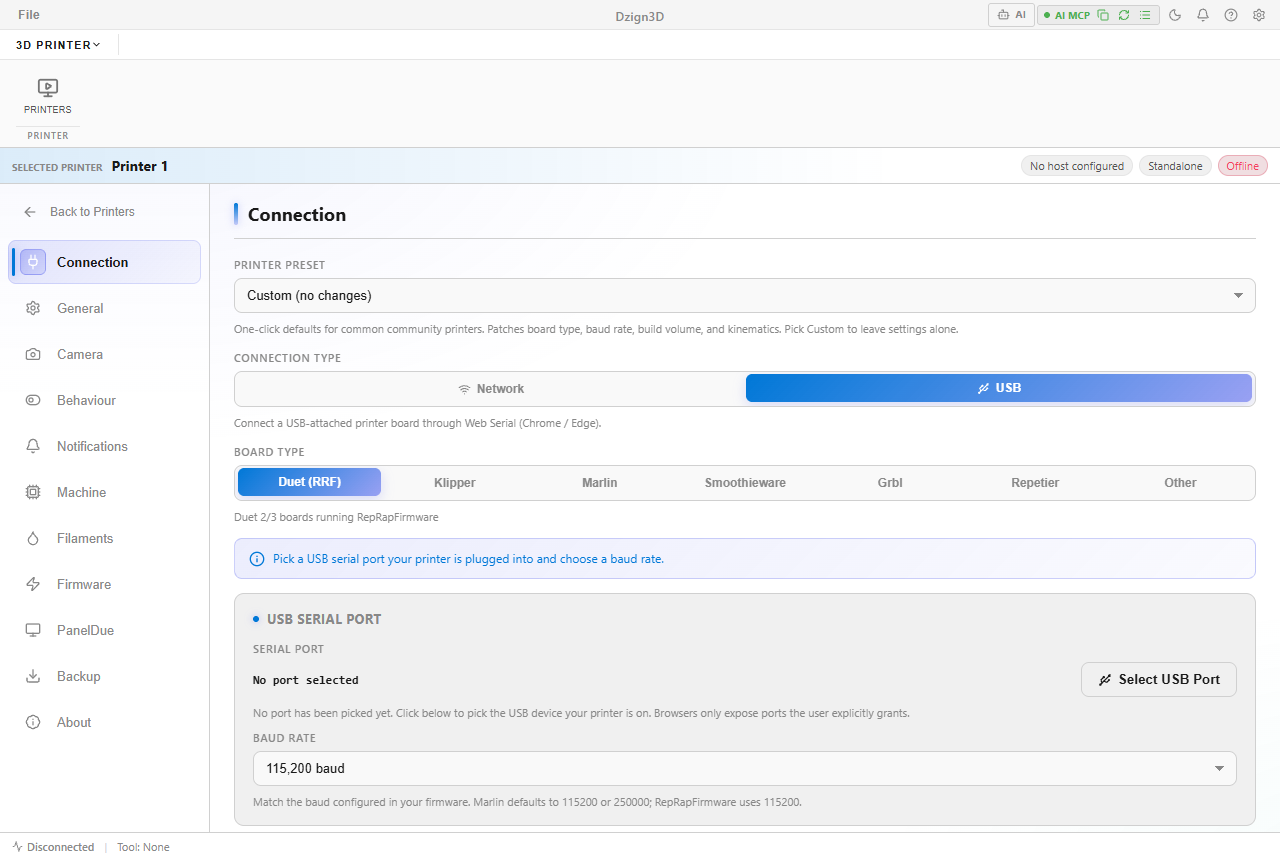Open the Baud Rate dropdown

[745, 768]
